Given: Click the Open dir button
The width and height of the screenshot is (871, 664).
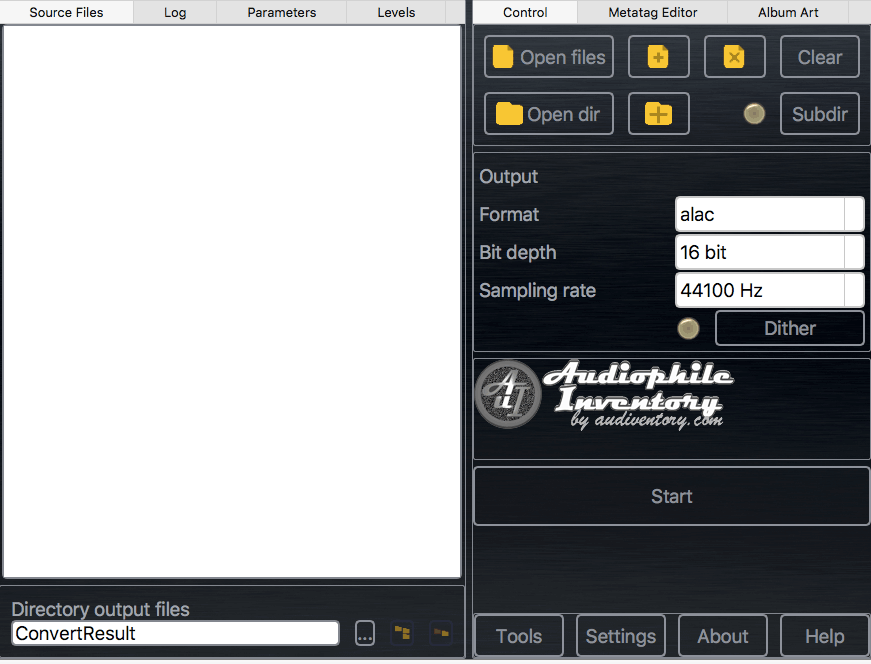Looking at the screenshot, I should click(549, 114).
